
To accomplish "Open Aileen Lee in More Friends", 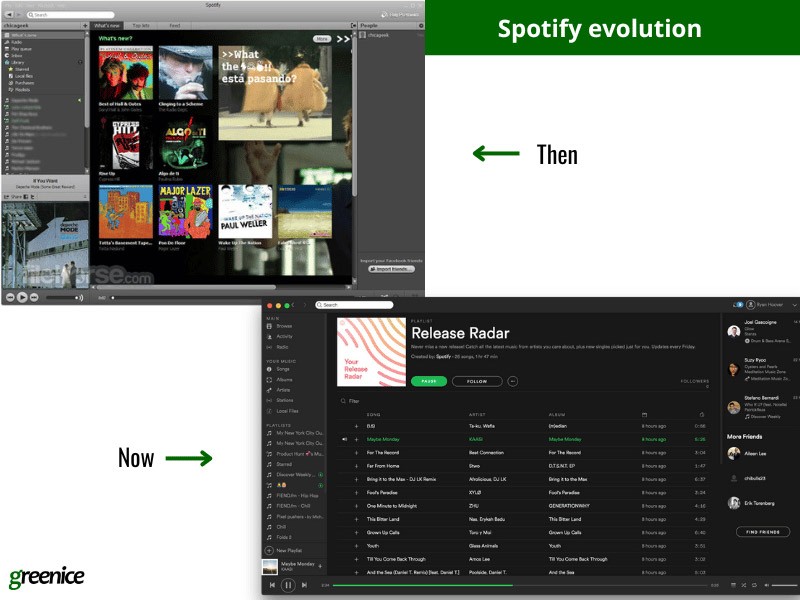I will 755,454.
